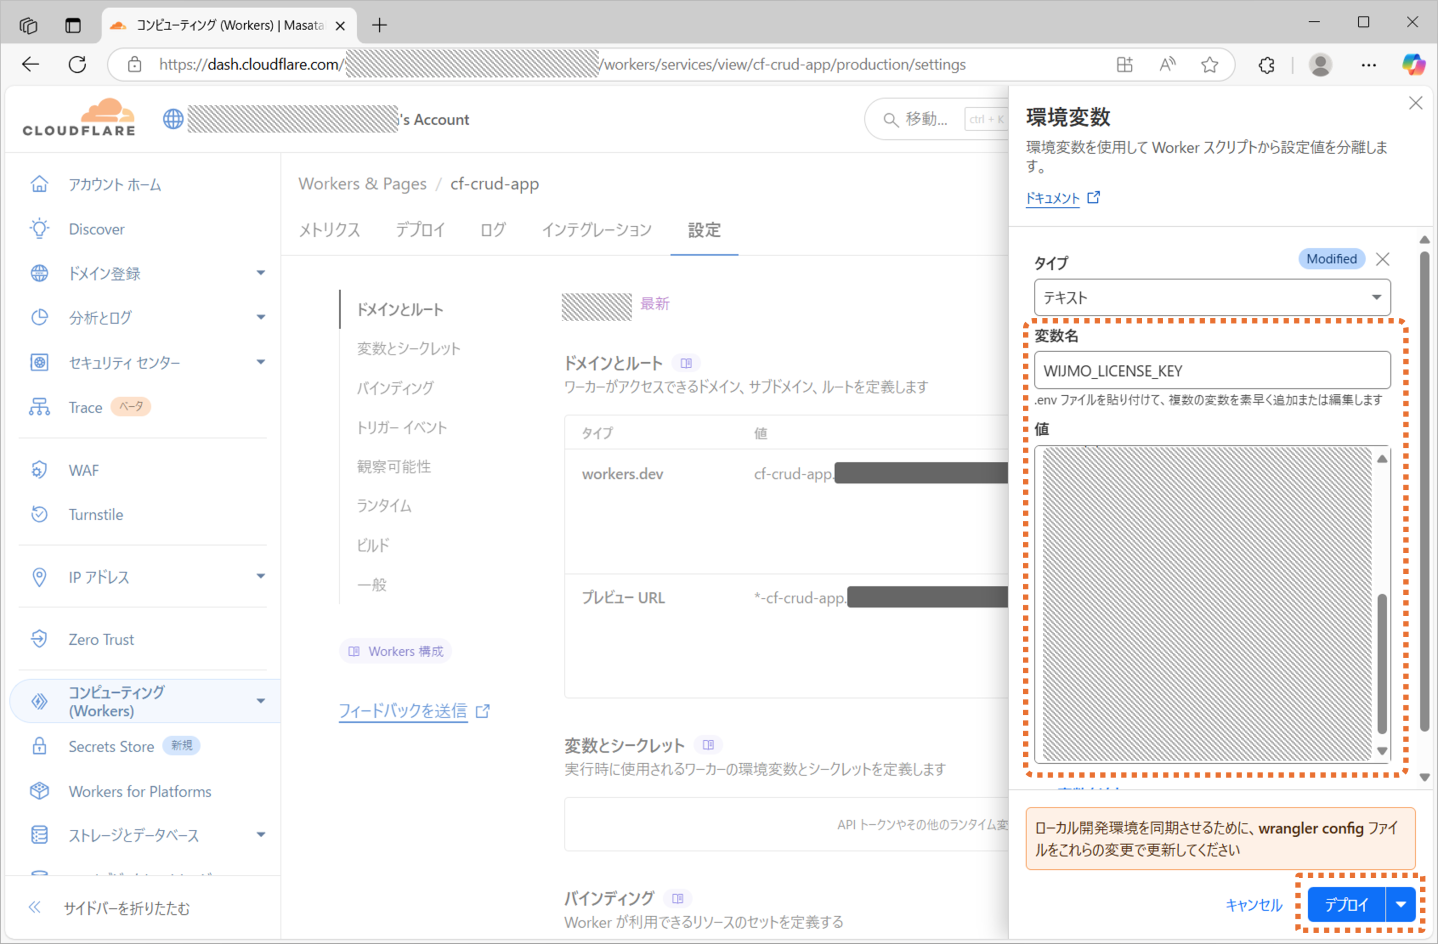The height and width of the screenshot is (944, 1438).
Task: Click the blue デプロイ button
Action: click(1346, 904)
